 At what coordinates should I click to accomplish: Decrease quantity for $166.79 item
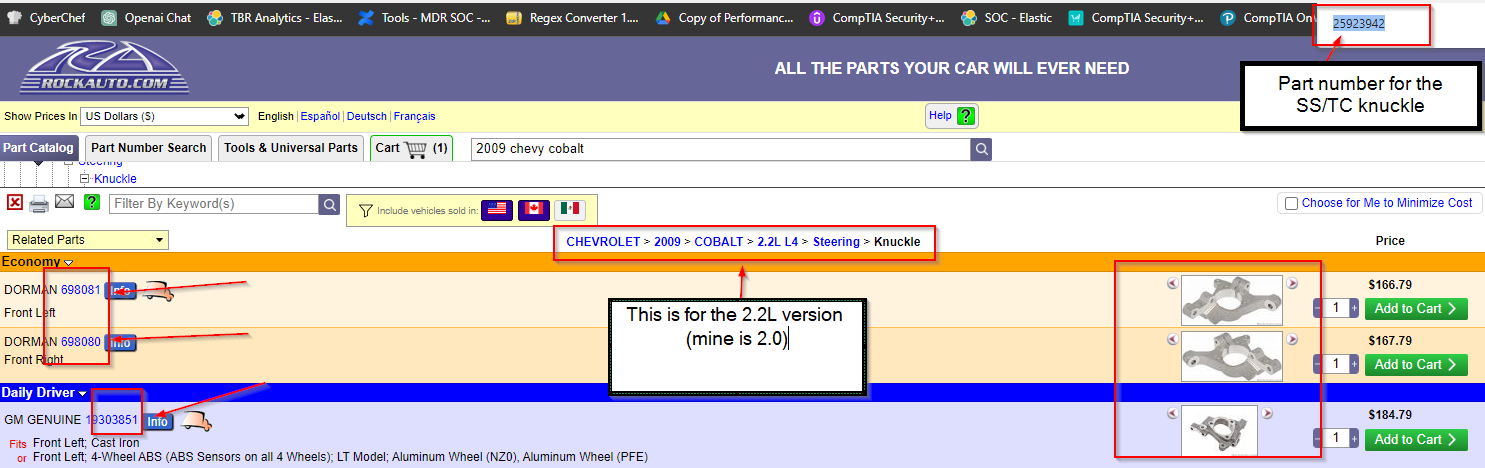tap(1317, 308)
